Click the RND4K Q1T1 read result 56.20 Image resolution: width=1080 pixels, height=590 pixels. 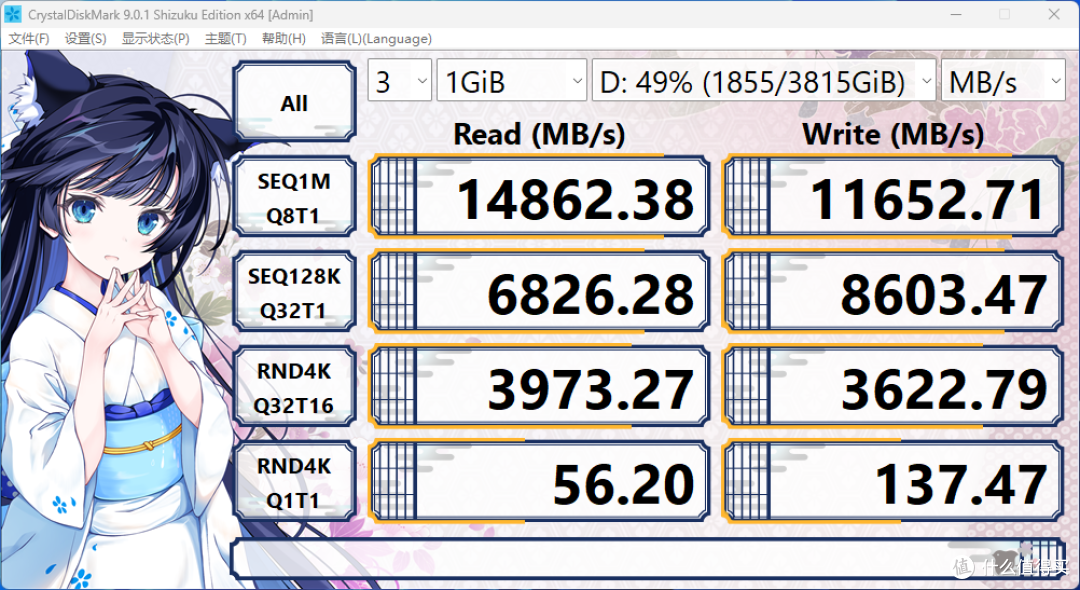540,483
